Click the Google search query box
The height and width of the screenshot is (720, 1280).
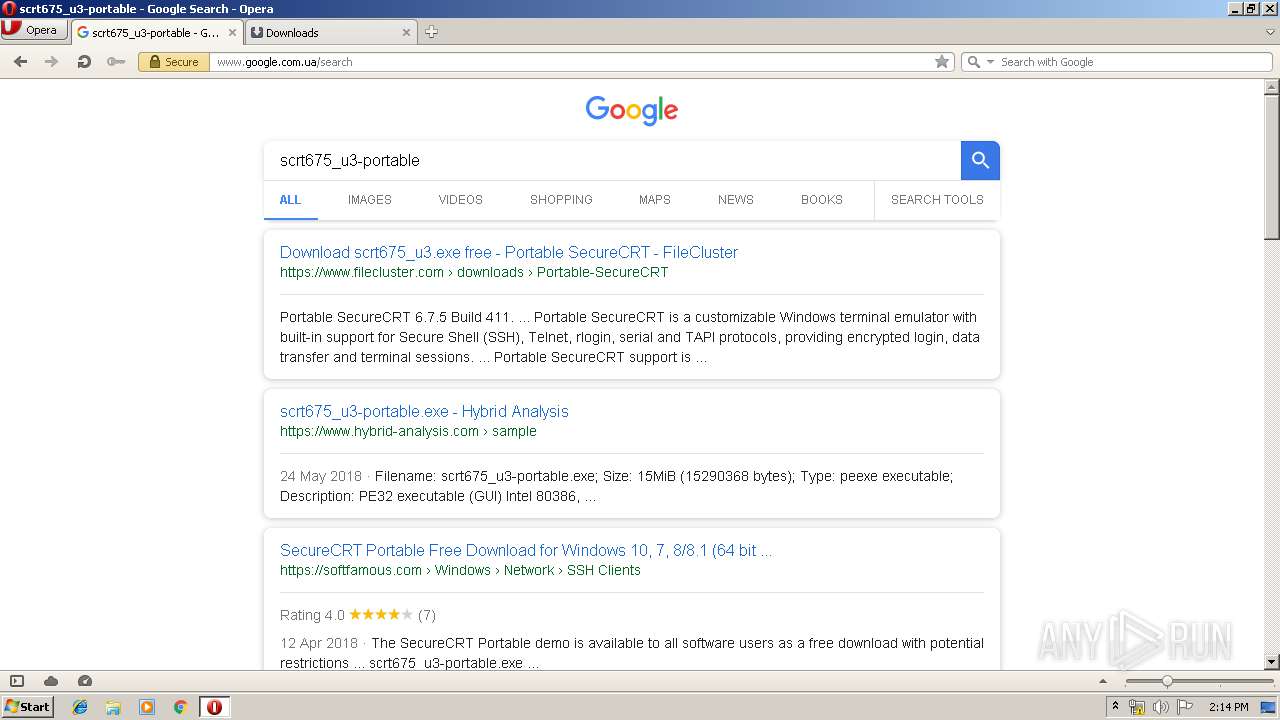click(x=612, y=160)
